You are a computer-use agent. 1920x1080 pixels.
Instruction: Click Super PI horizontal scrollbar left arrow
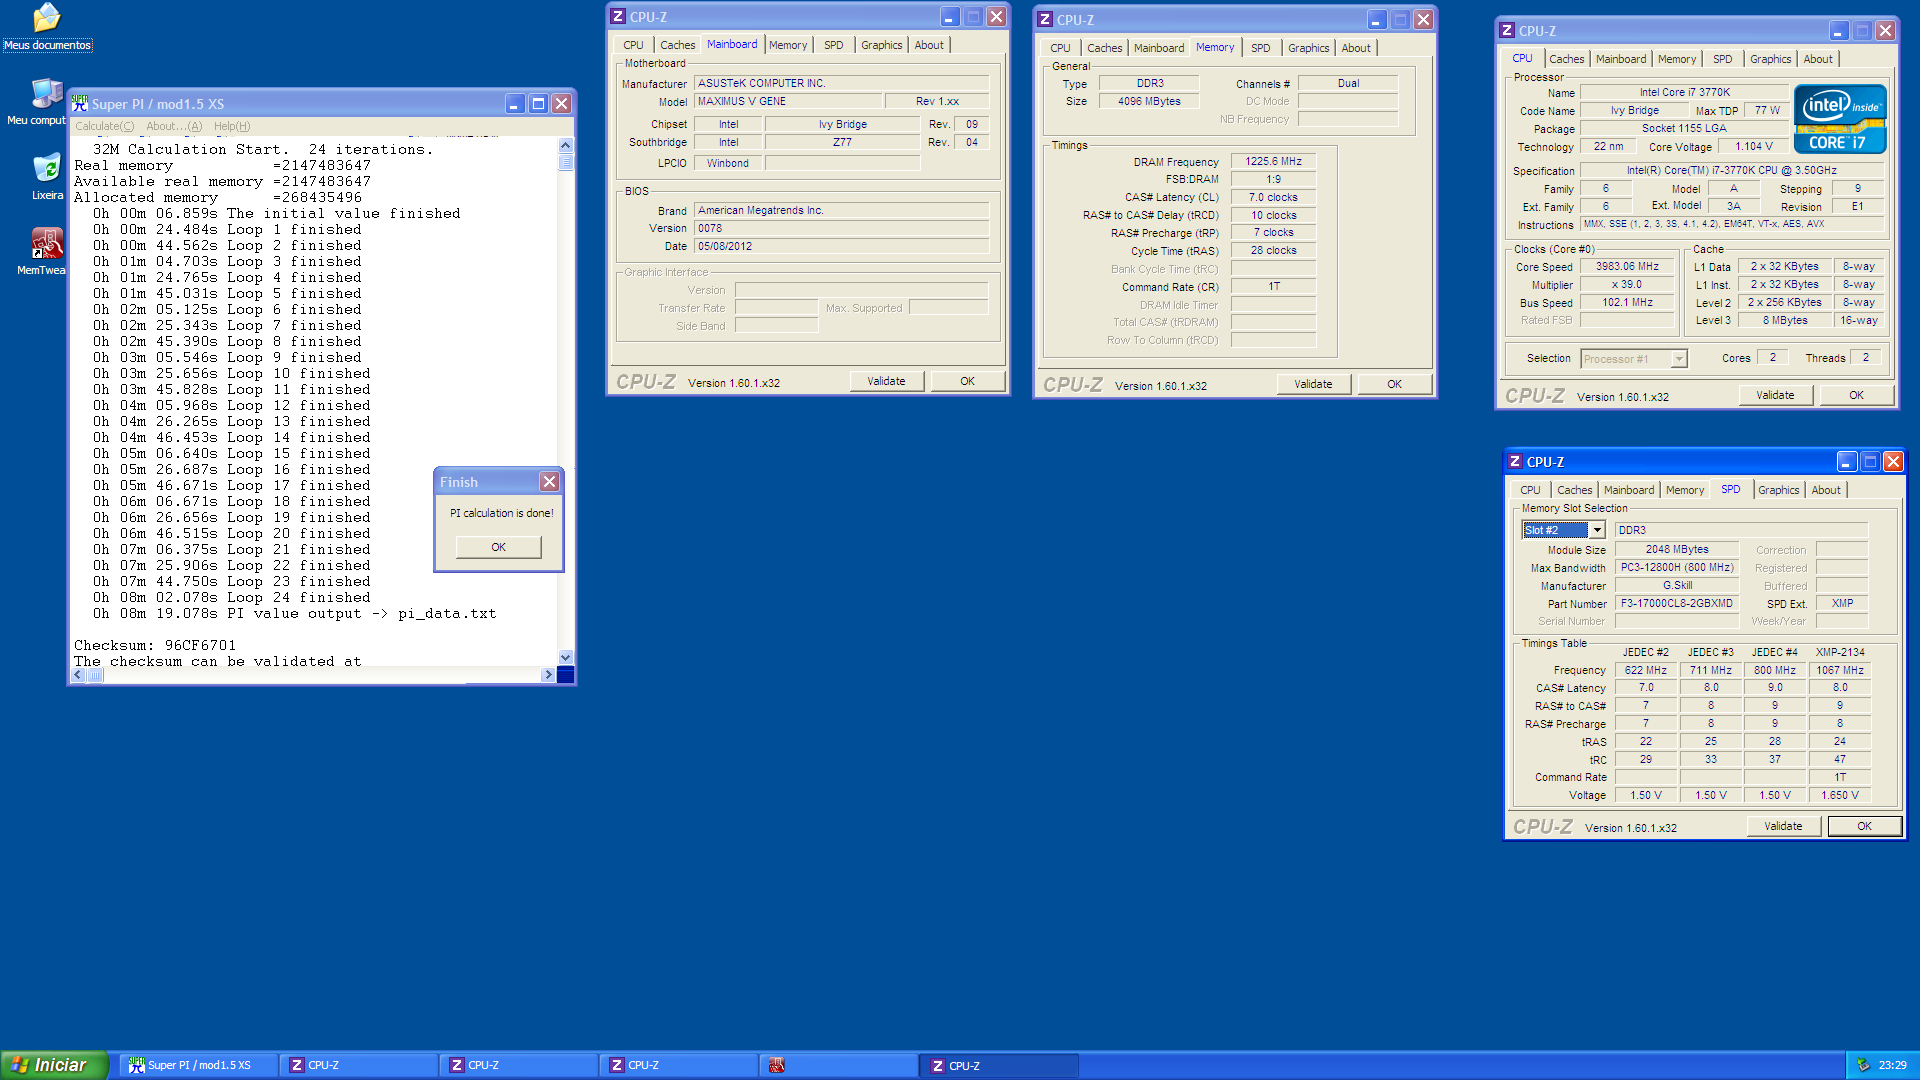click(x=78, y=675)
